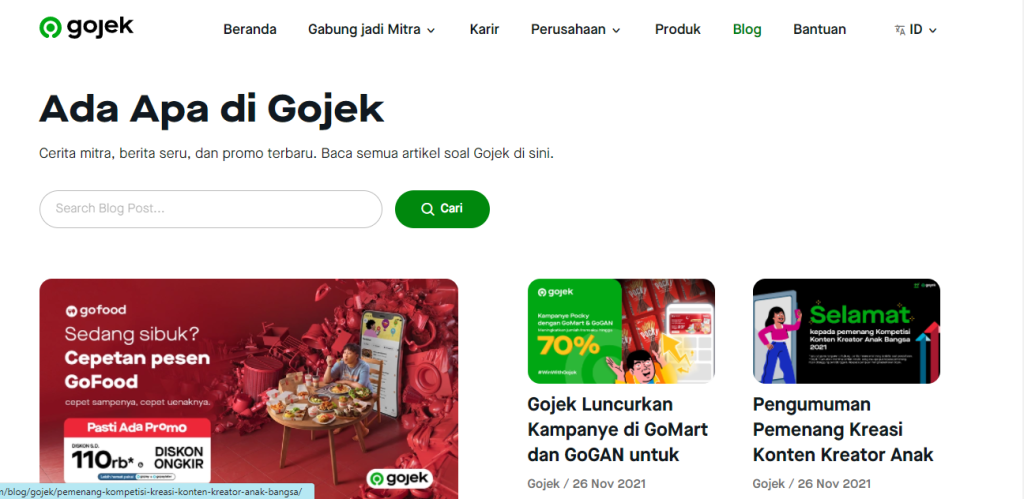Open the Beranda menu item
This screenshot has height=499, width=1024.
(x=249, y=29)
